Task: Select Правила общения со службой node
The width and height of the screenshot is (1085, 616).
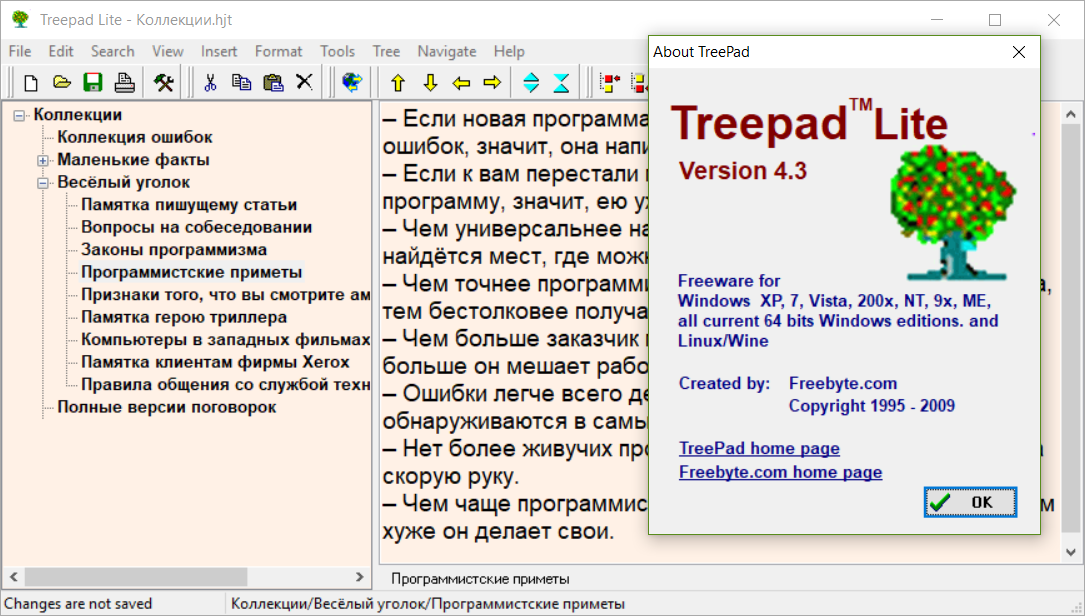Action: coord(226,385)
